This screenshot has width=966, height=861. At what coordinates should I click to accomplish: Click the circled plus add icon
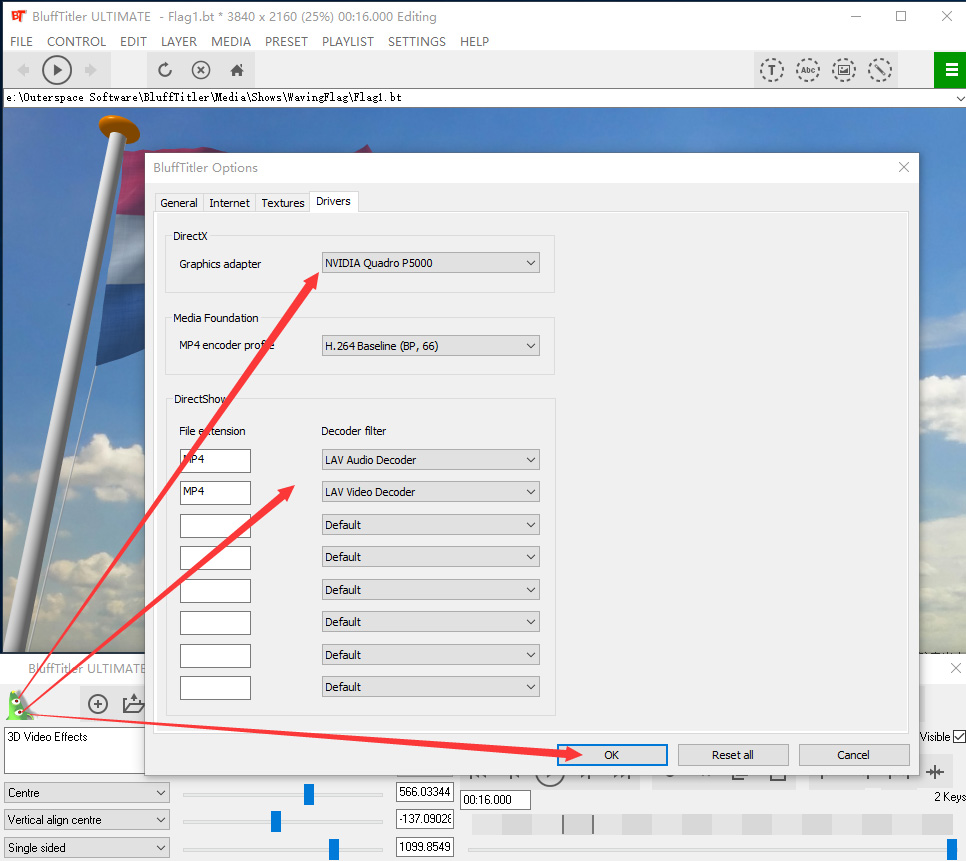(98, 703)
